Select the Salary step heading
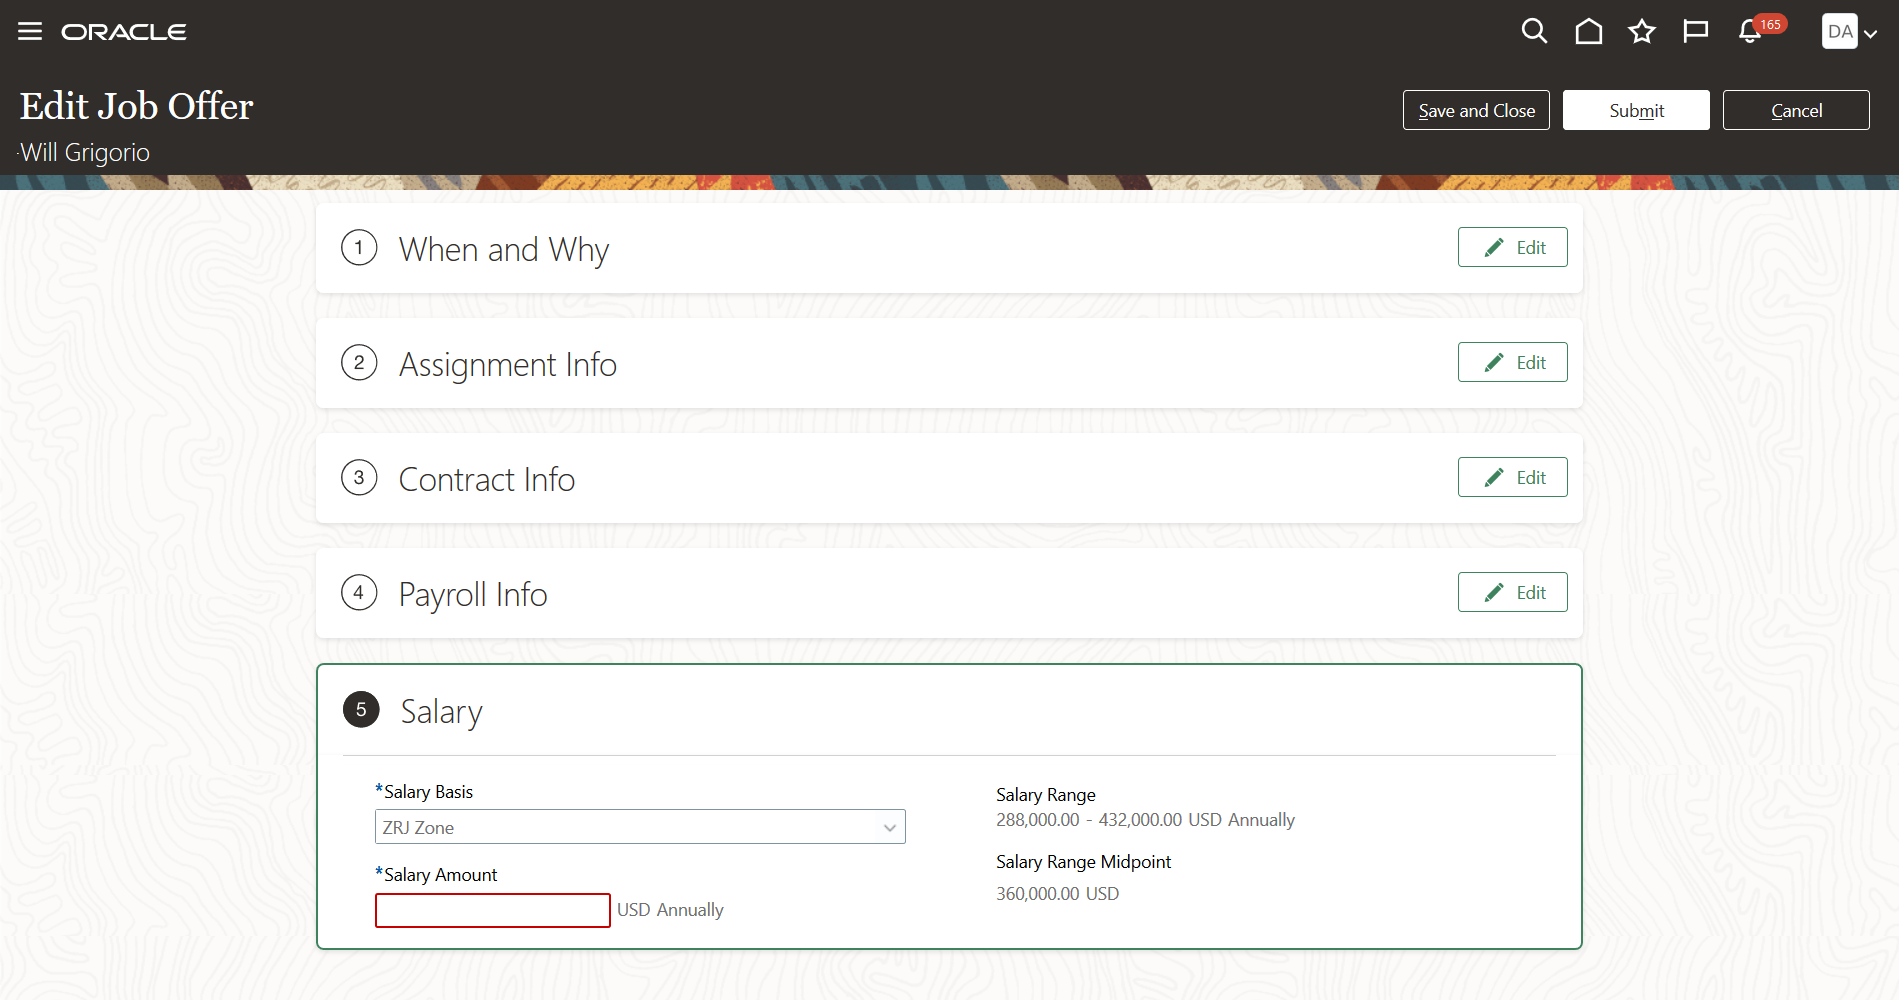1899x1000 pixels. (441, 711)
